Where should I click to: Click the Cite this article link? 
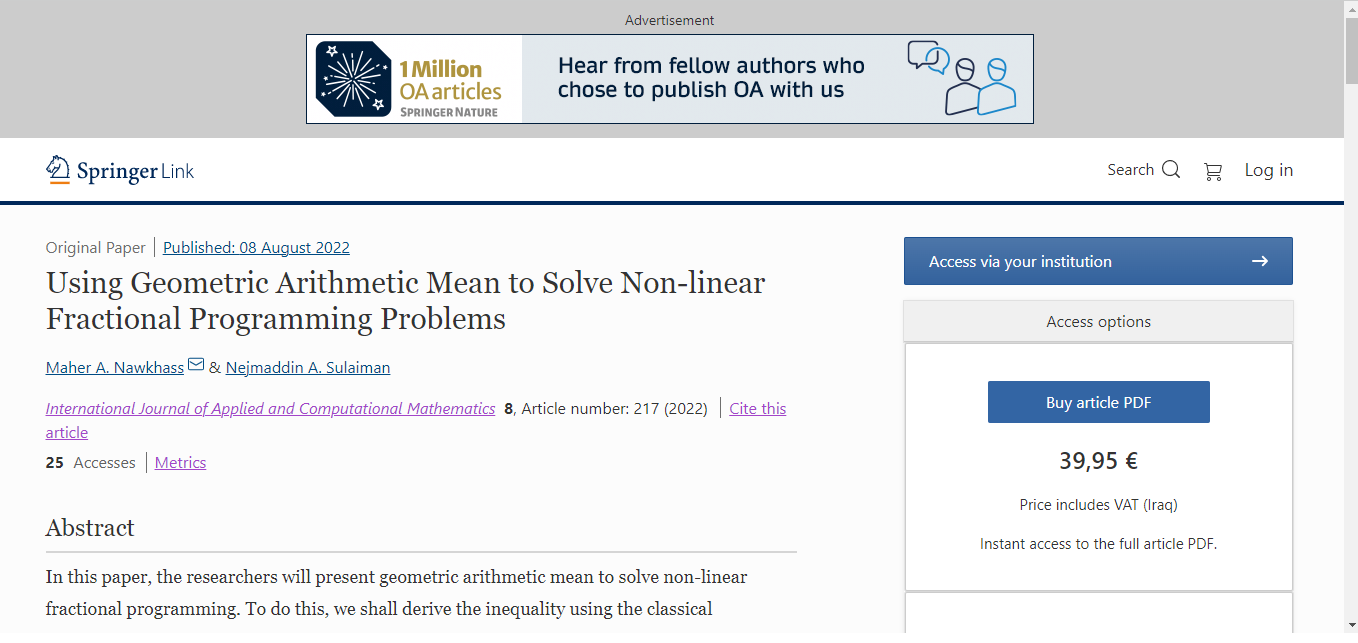757,409
